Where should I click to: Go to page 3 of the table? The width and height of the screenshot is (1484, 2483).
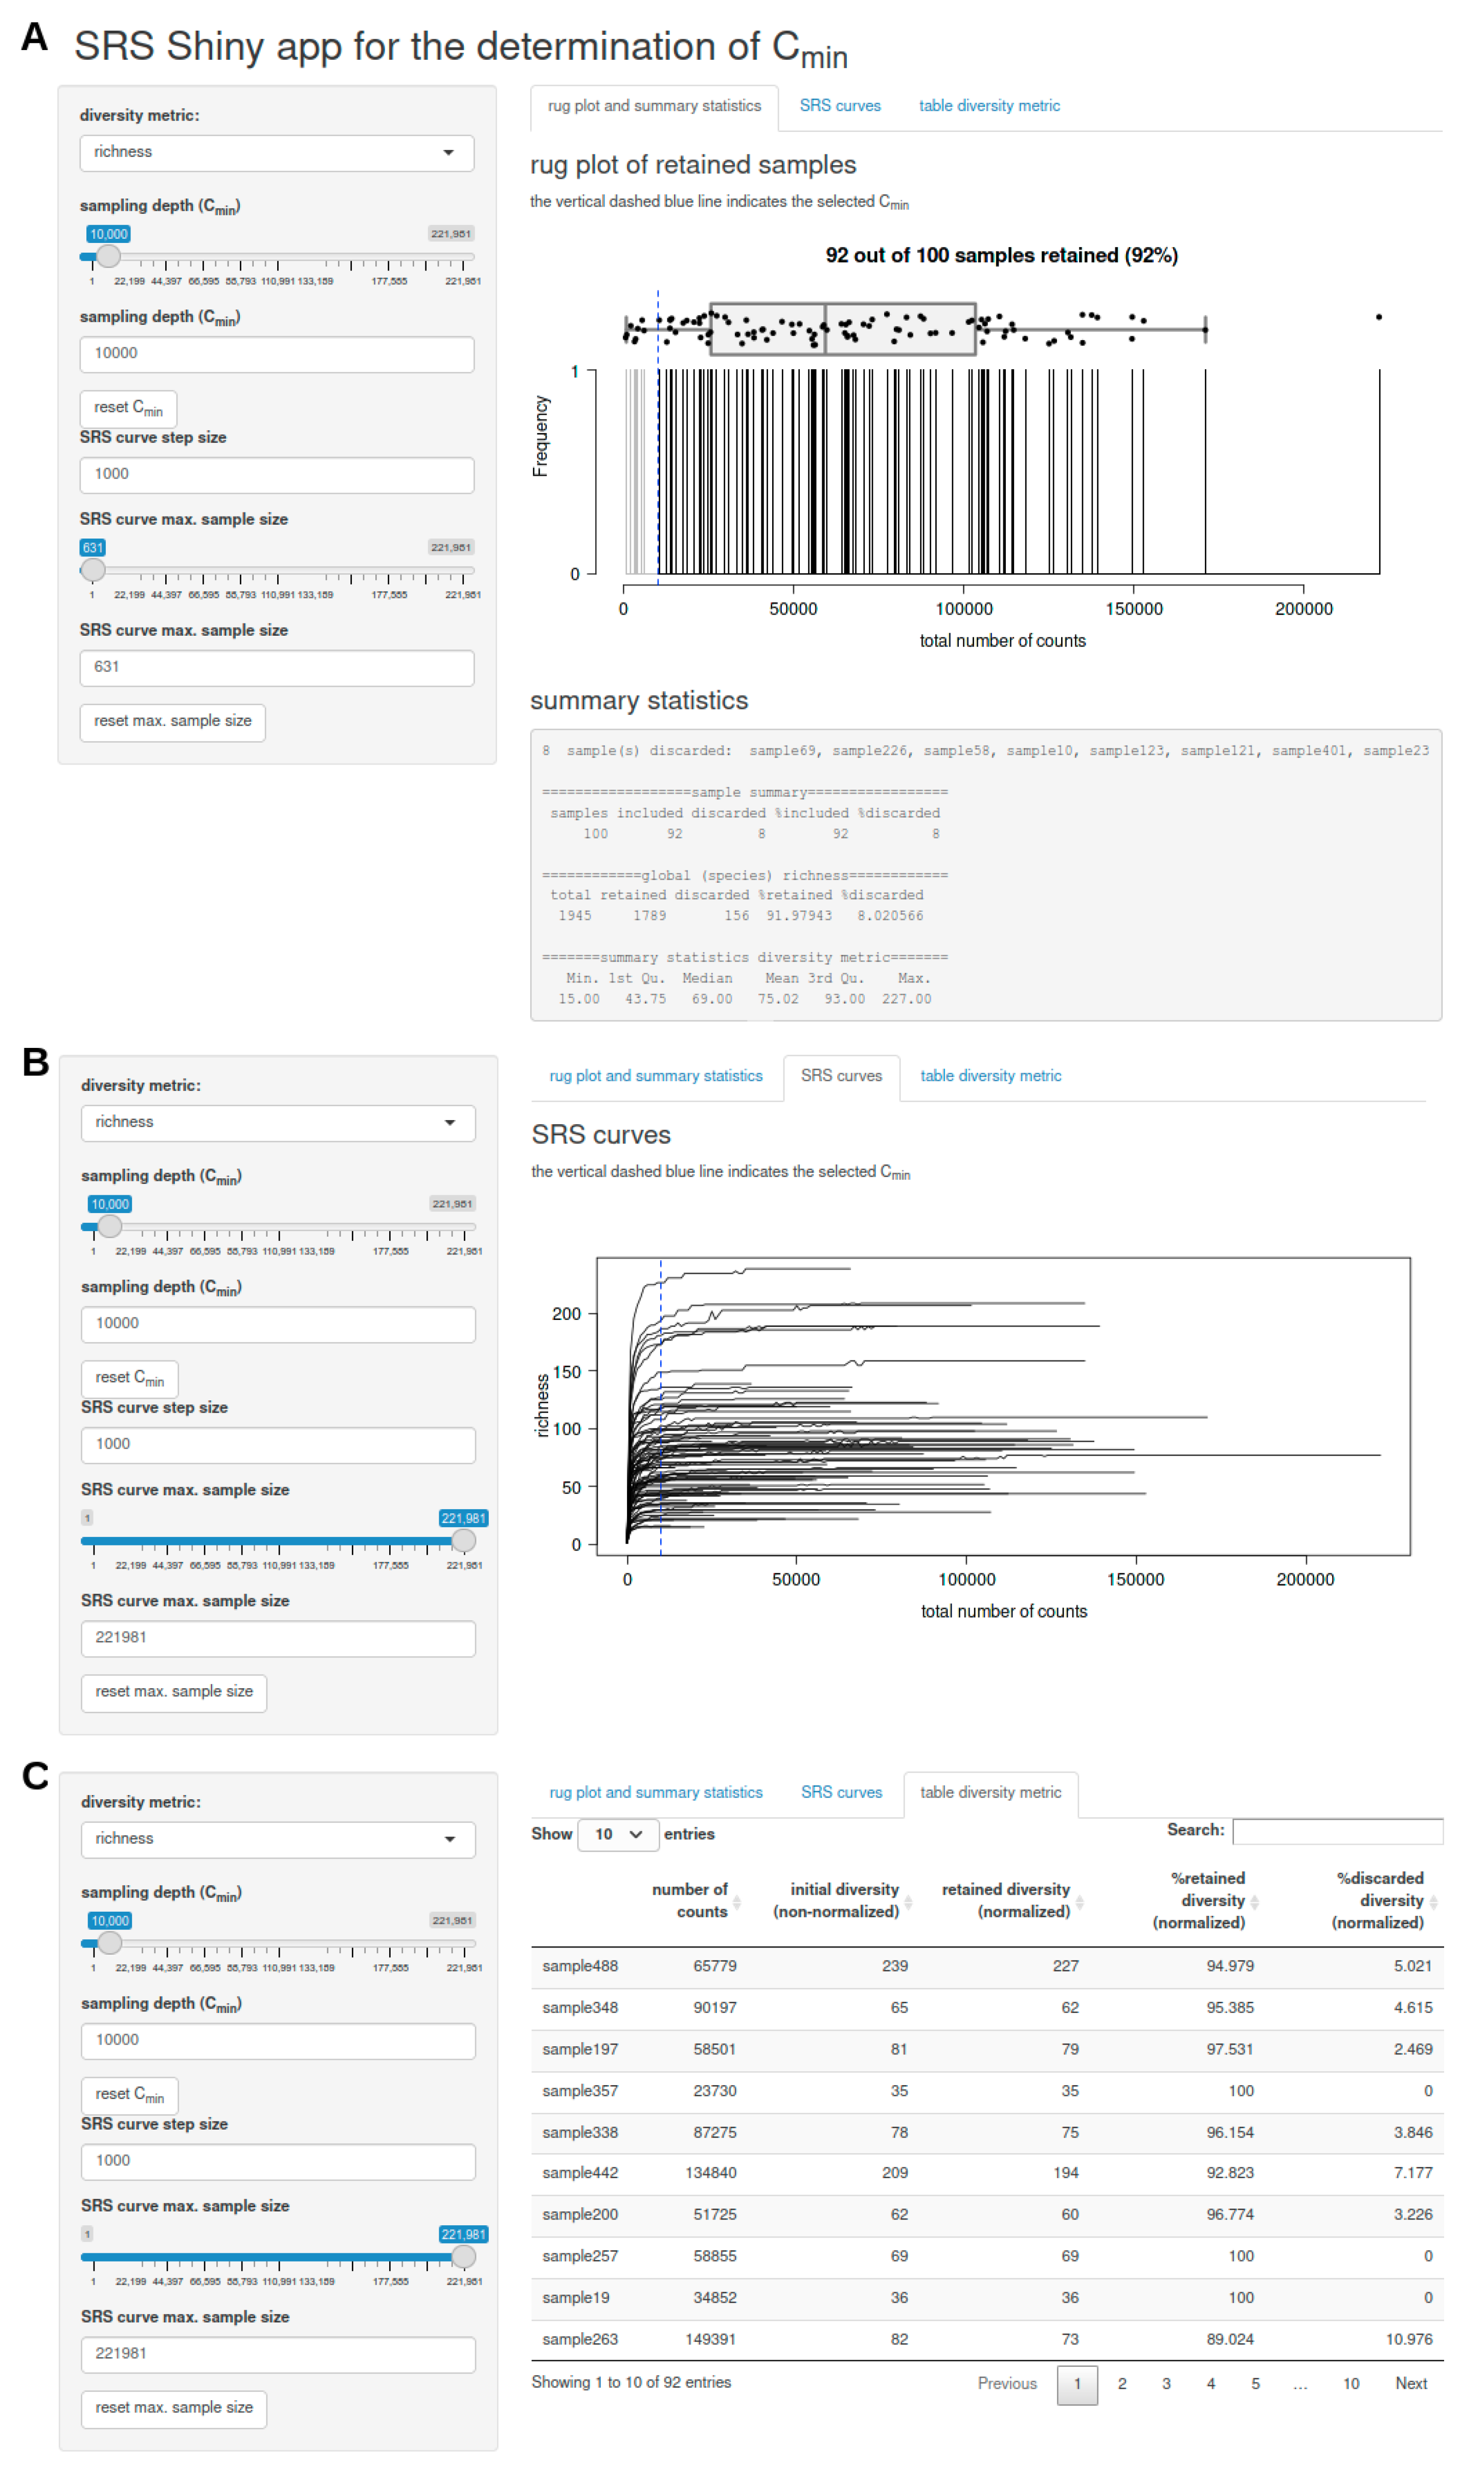[x=1166, y=2384]
